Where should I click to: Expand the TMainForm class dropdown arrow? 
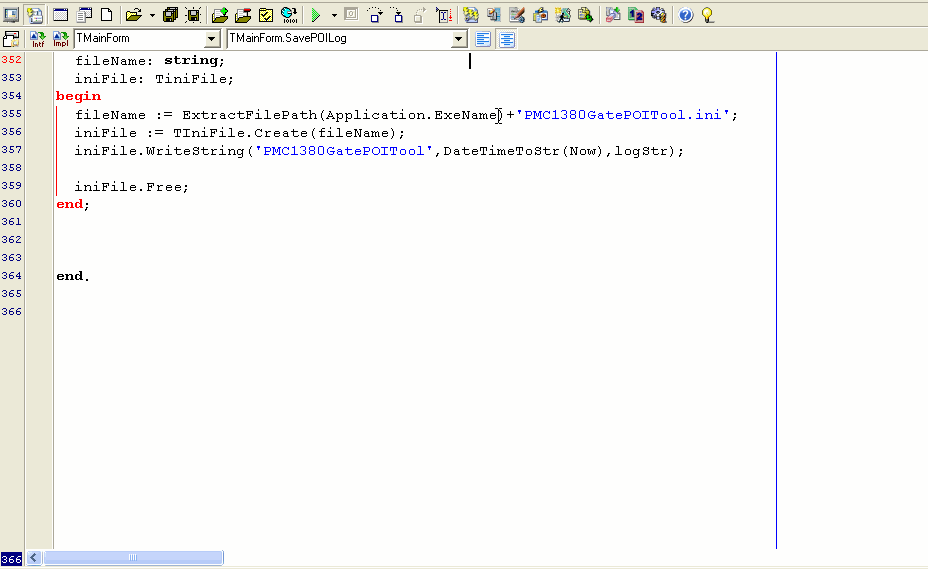[211, 39]
